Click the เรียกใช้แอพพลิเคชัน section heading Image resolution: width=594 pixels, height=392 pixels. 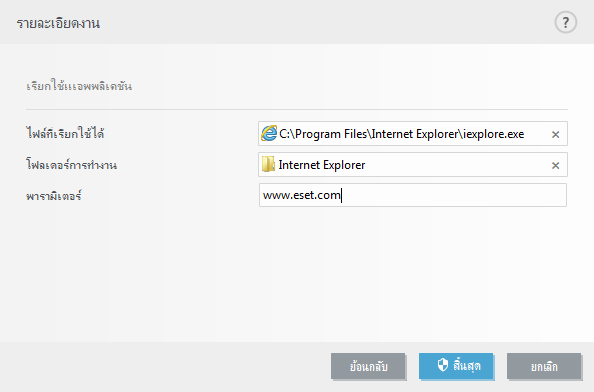tap(79, 86)
